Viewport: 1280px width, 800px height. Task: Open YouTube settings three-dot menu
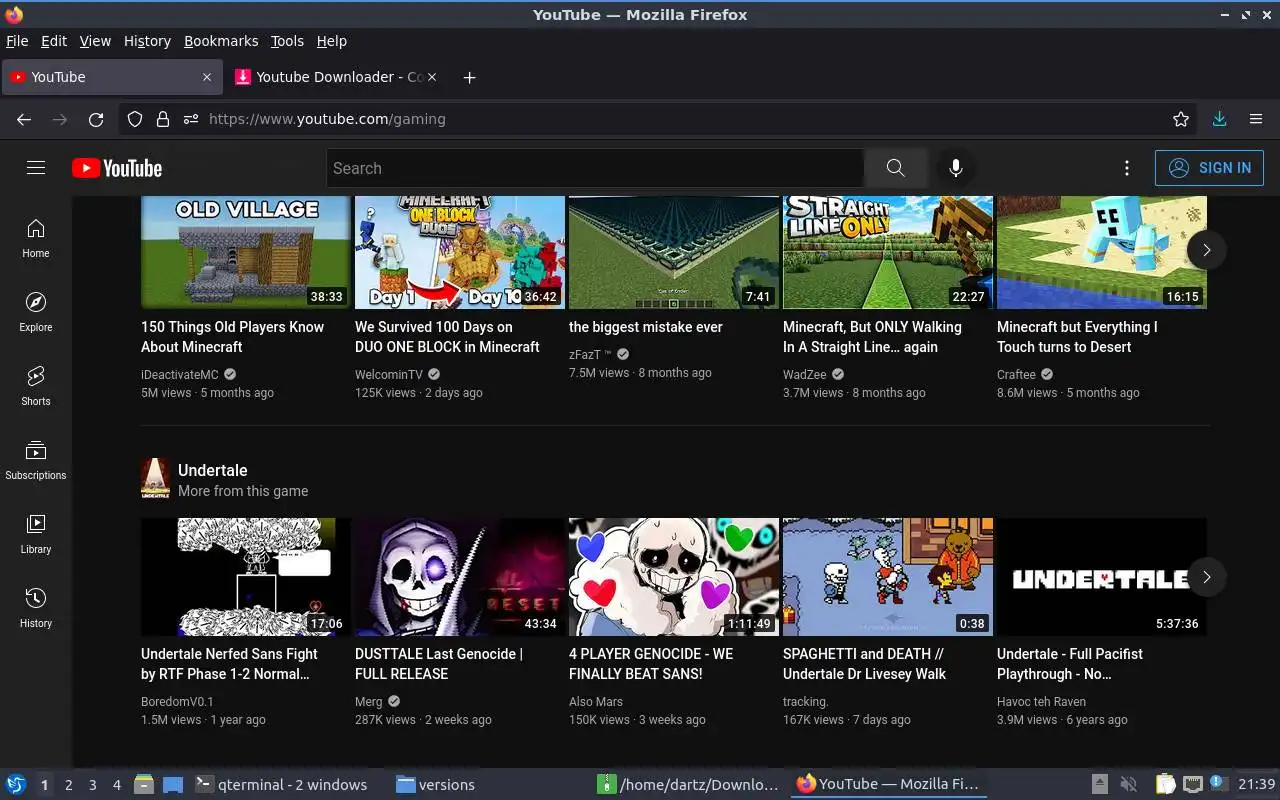click(1127, 168)
